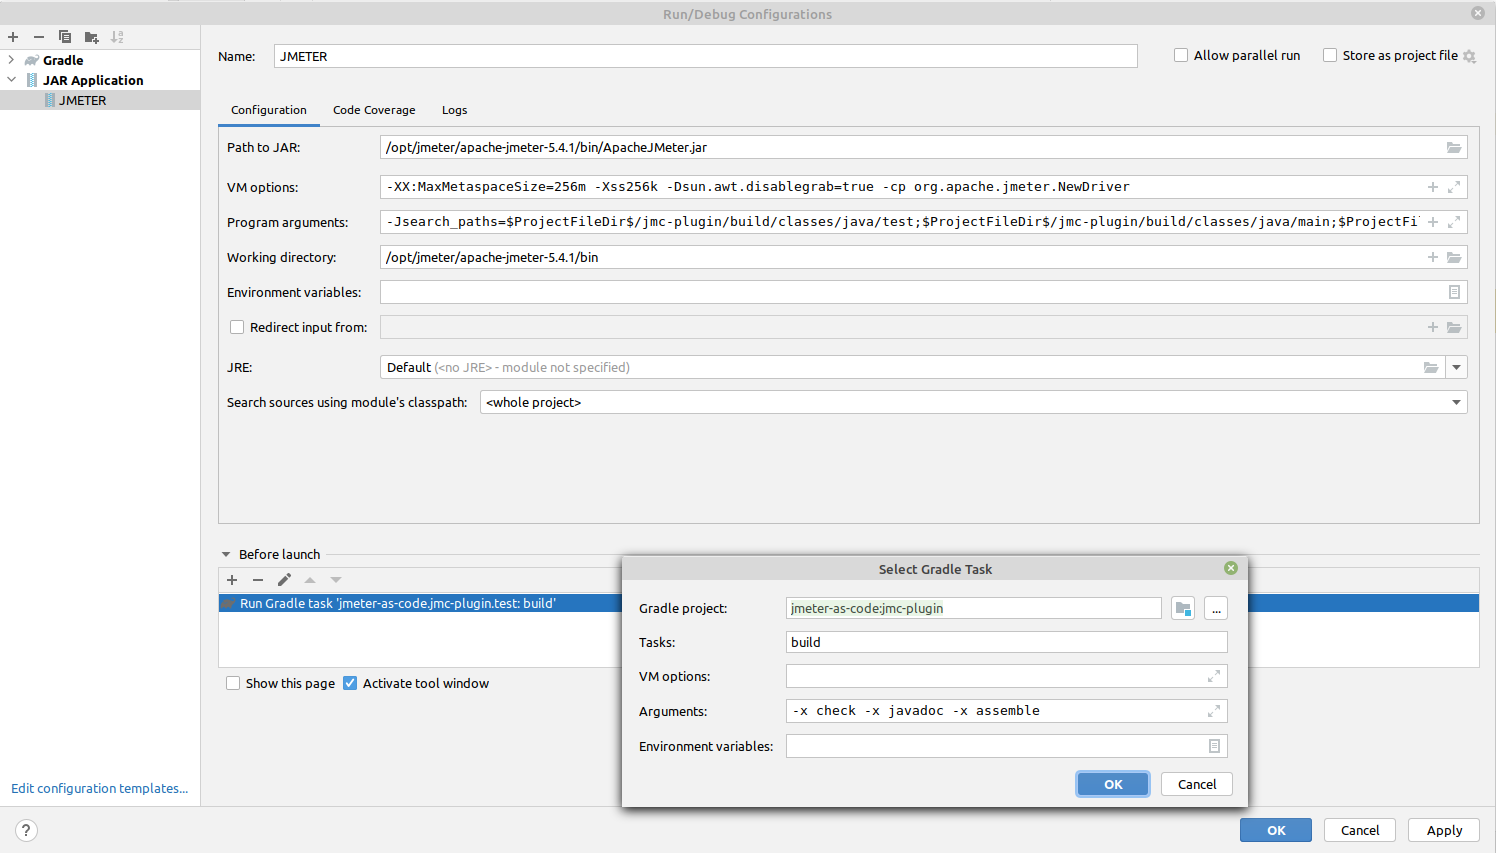Edit the selected Before launch task

click(x=284, y=580)
